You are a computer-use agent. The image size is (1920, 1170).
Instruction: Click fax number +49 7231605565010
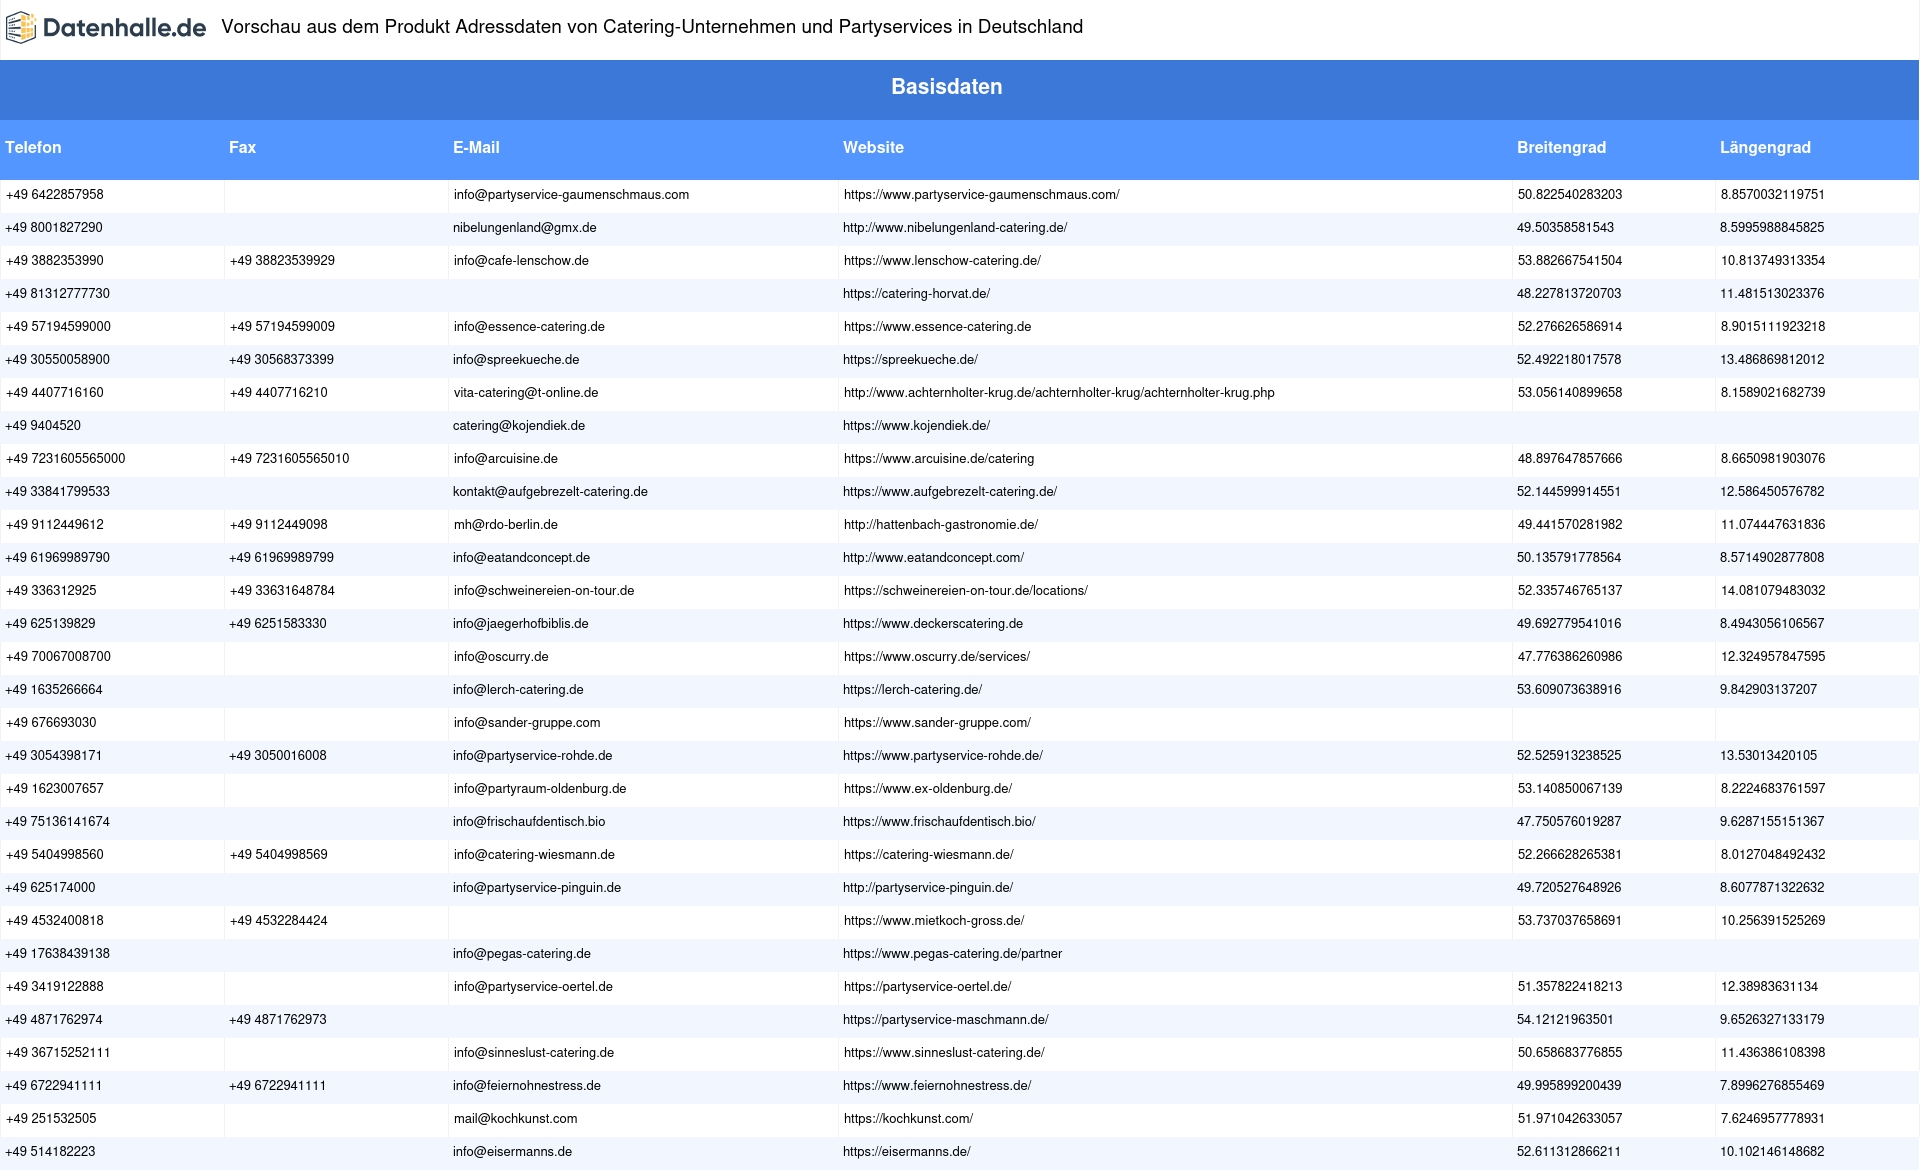289,459
